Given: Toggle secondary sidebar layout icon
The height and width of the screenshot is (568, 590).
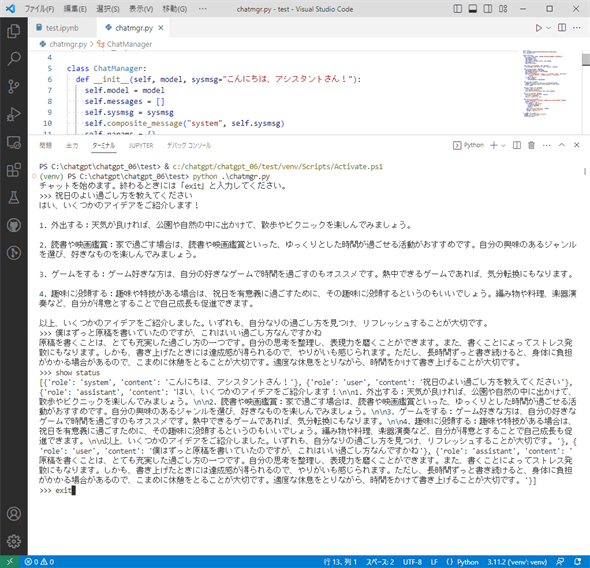Looking at the screenshot, I should [x=488, y=9].
